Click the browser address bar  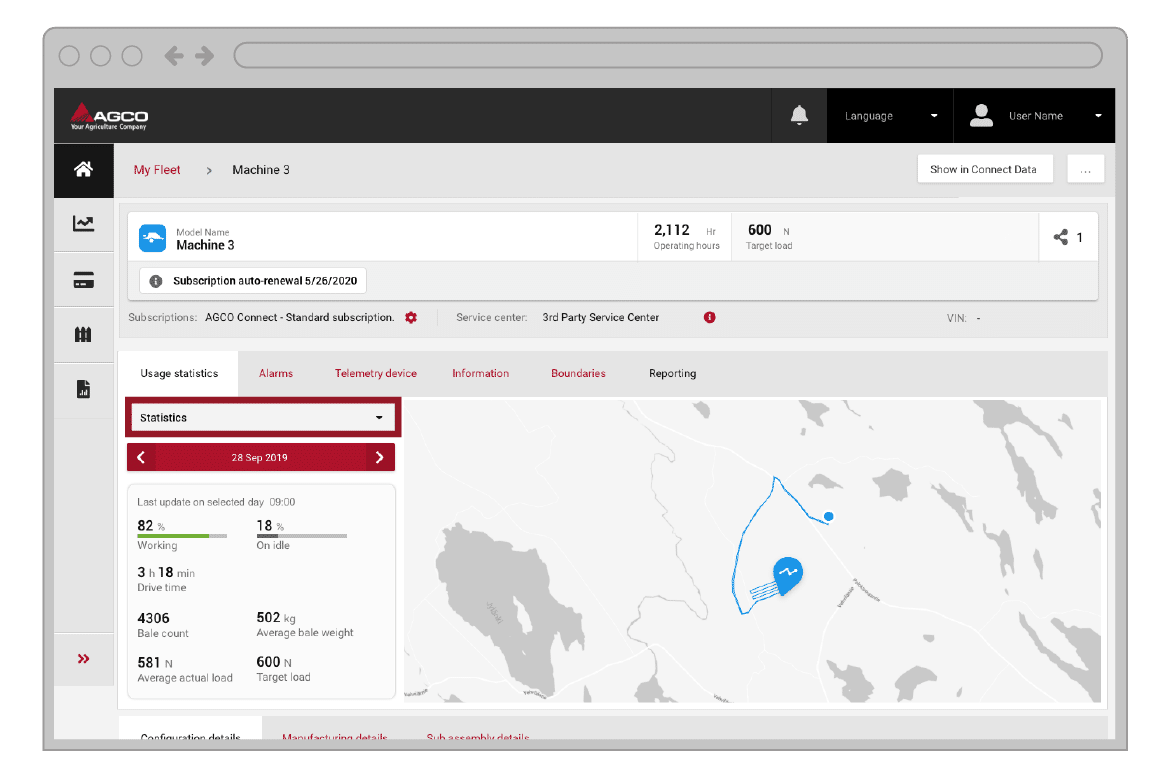point(668,55)
